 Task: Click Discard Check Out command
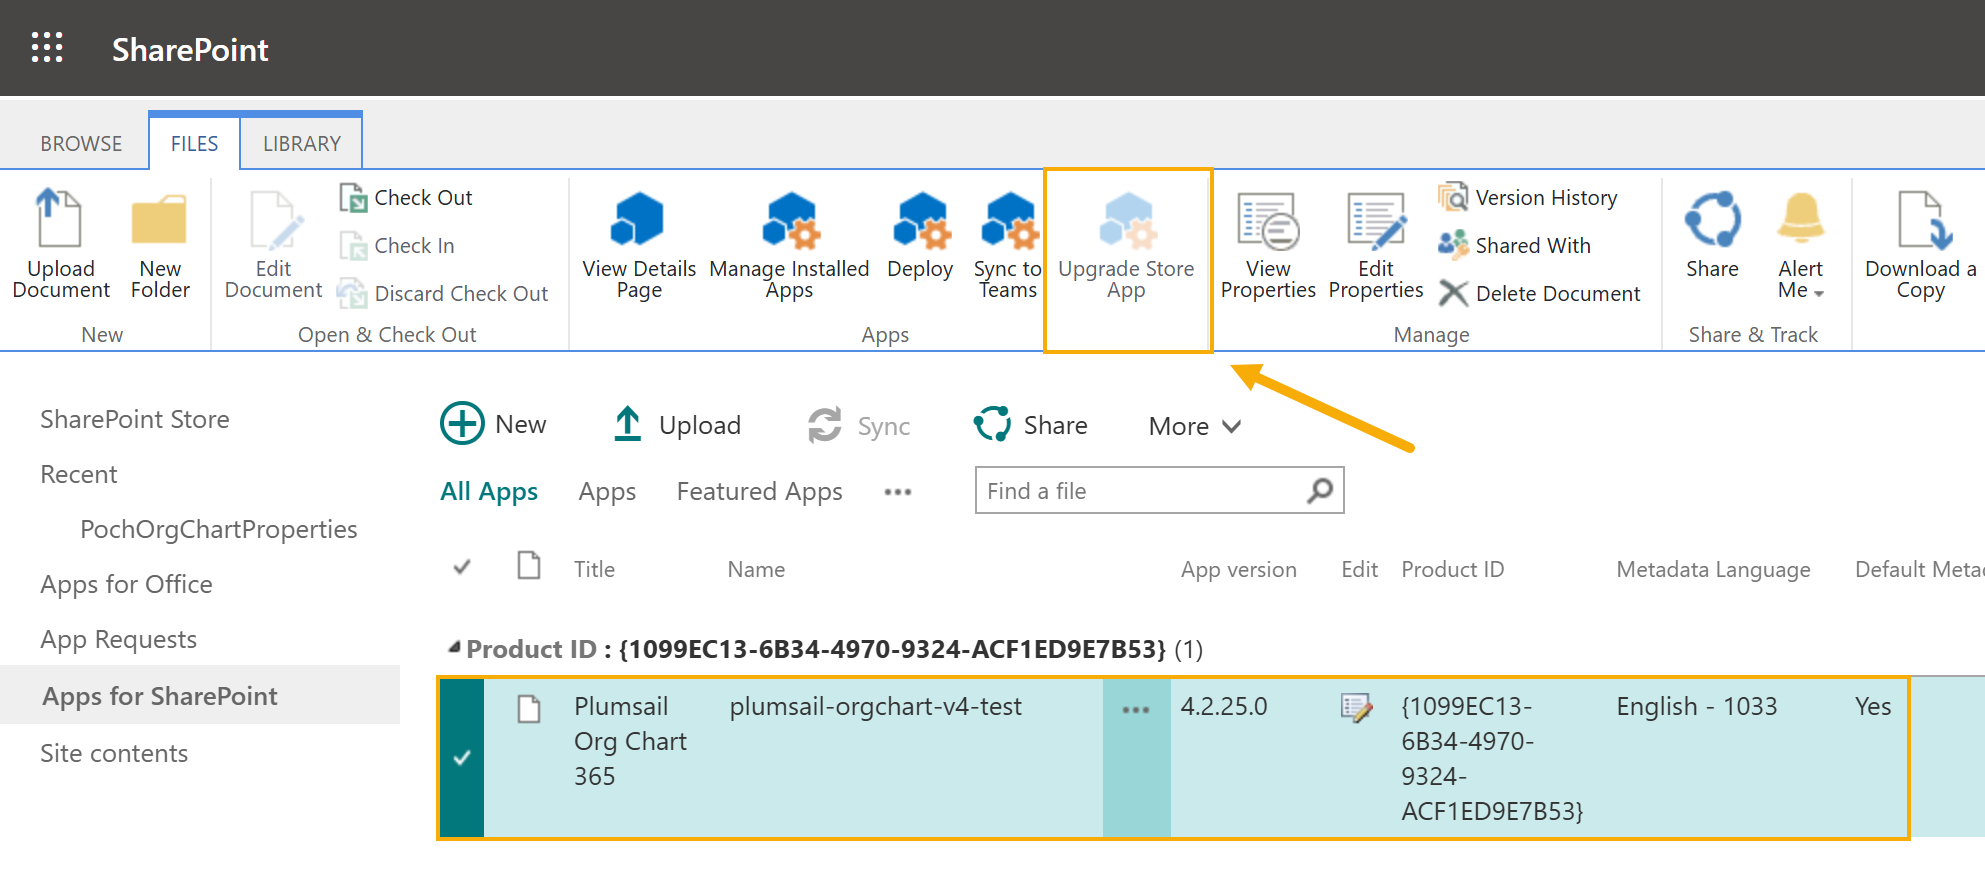tap(443, 294)
